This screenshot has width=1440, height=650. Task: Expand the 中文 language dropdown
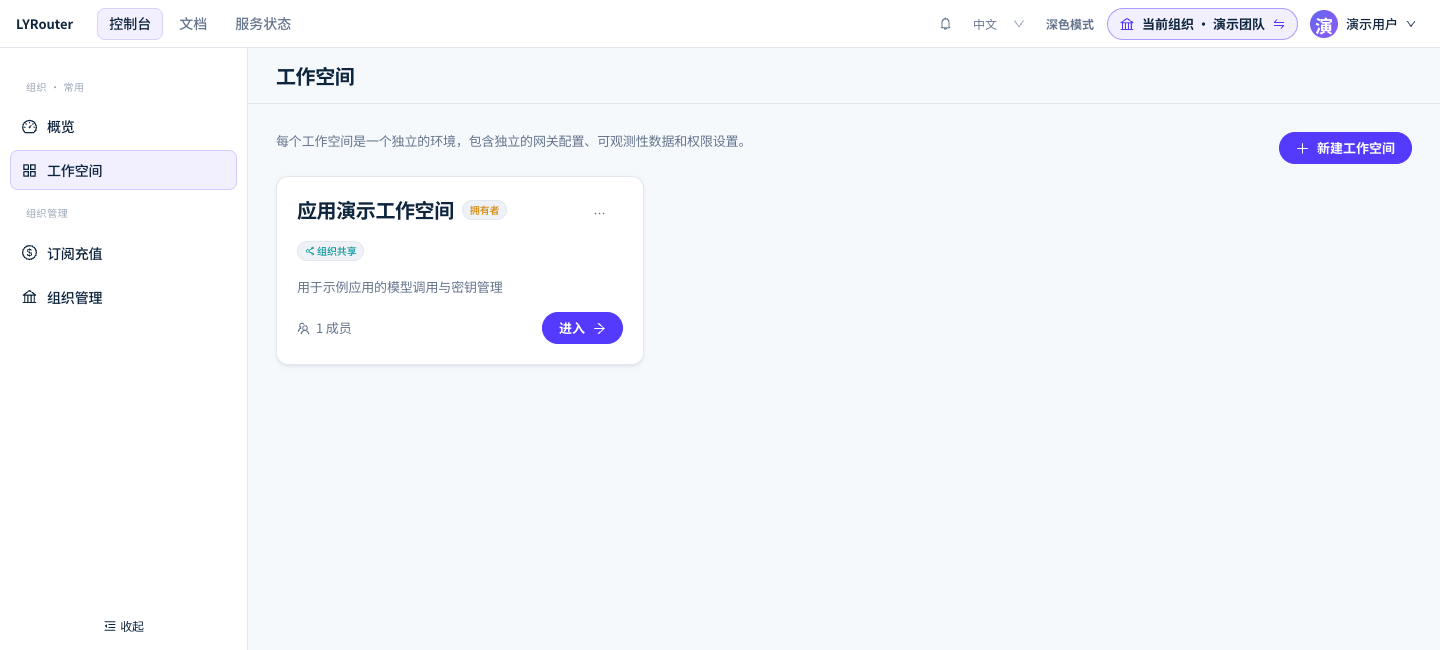(x=999, y=24)
